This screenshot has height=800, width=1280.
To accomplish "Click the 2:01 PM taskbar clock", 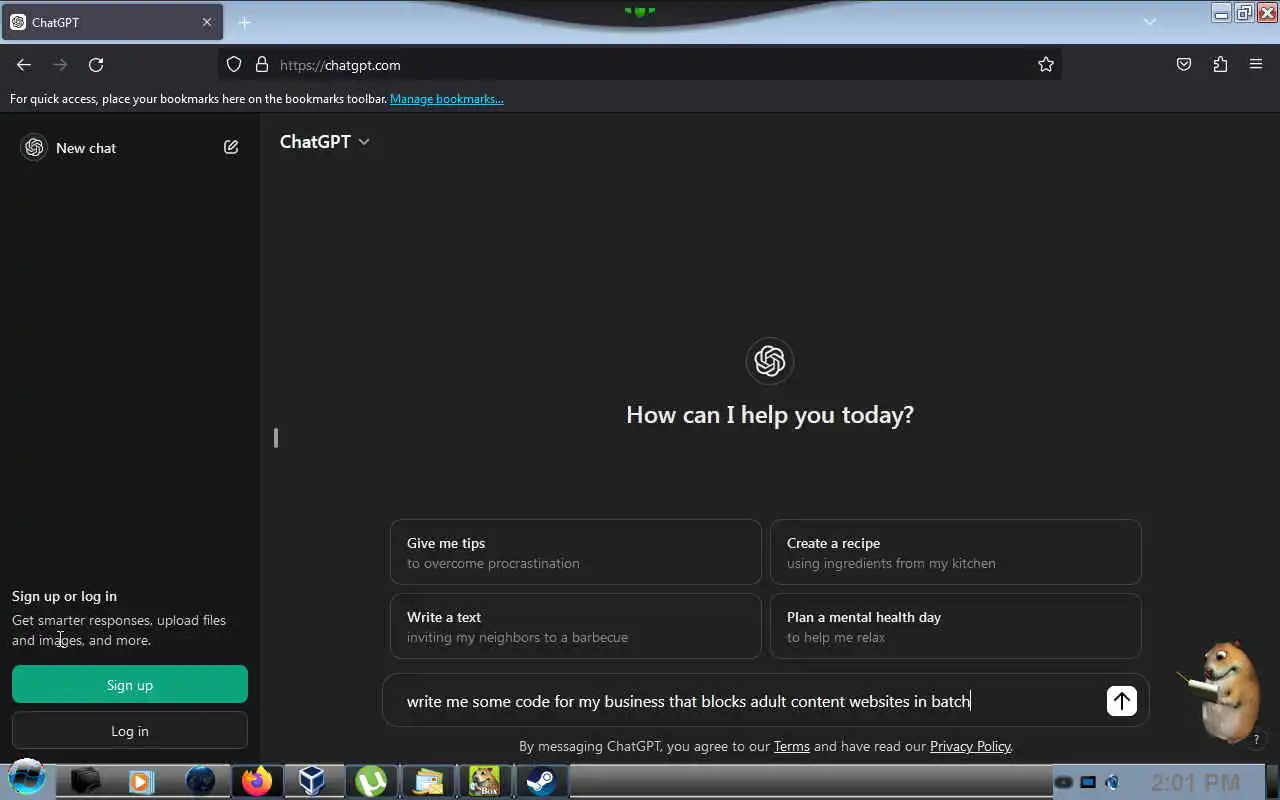I will [x=1196, y=783].
